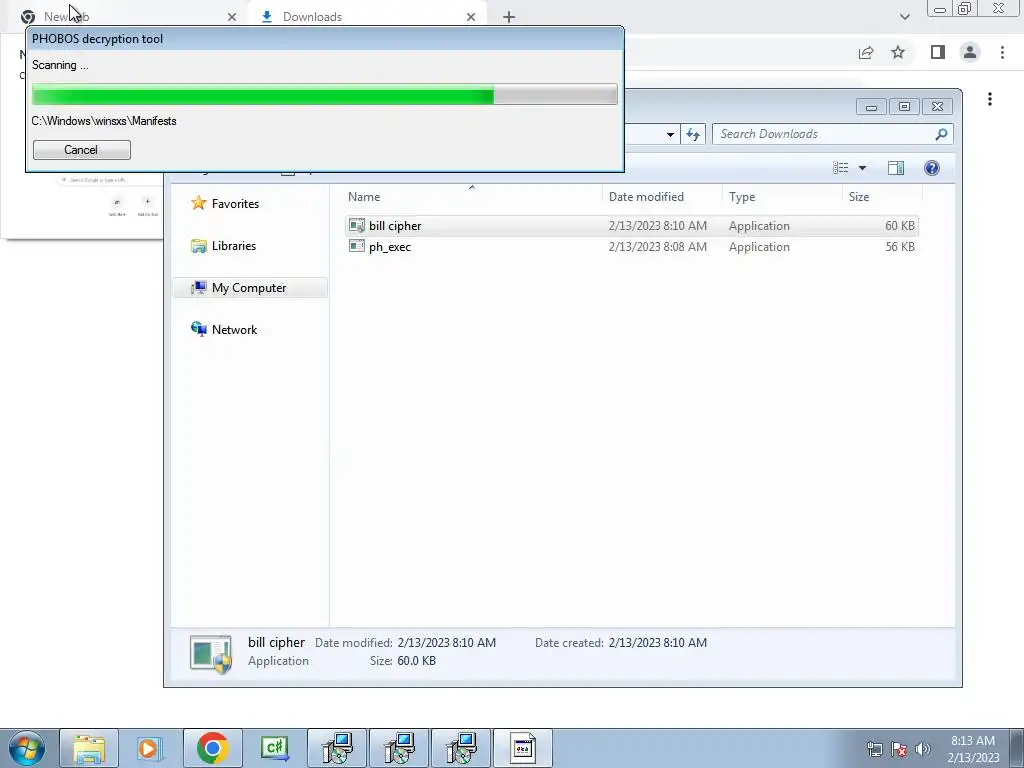The width and height of the screenshot is (1024, 768).
Task: Toggle the Explorer preview pane
Action: click(x=896, y=168)
